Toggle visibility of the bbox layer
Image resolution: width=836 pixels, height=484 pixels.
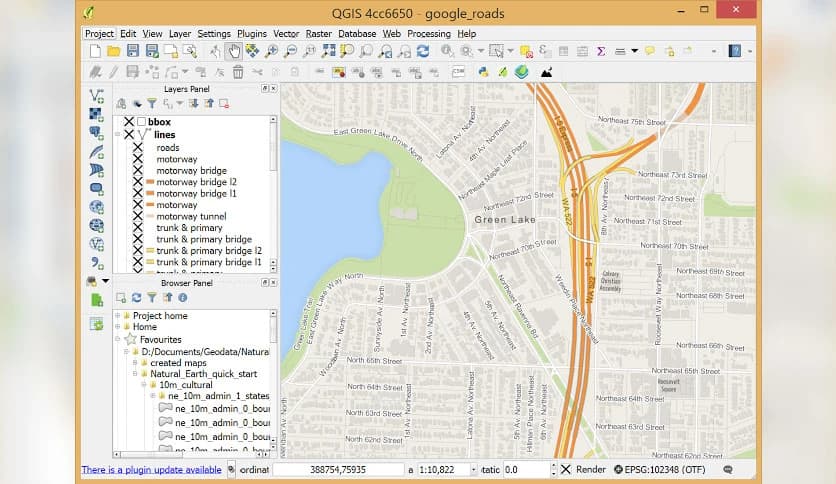click(x=129, y=122)
